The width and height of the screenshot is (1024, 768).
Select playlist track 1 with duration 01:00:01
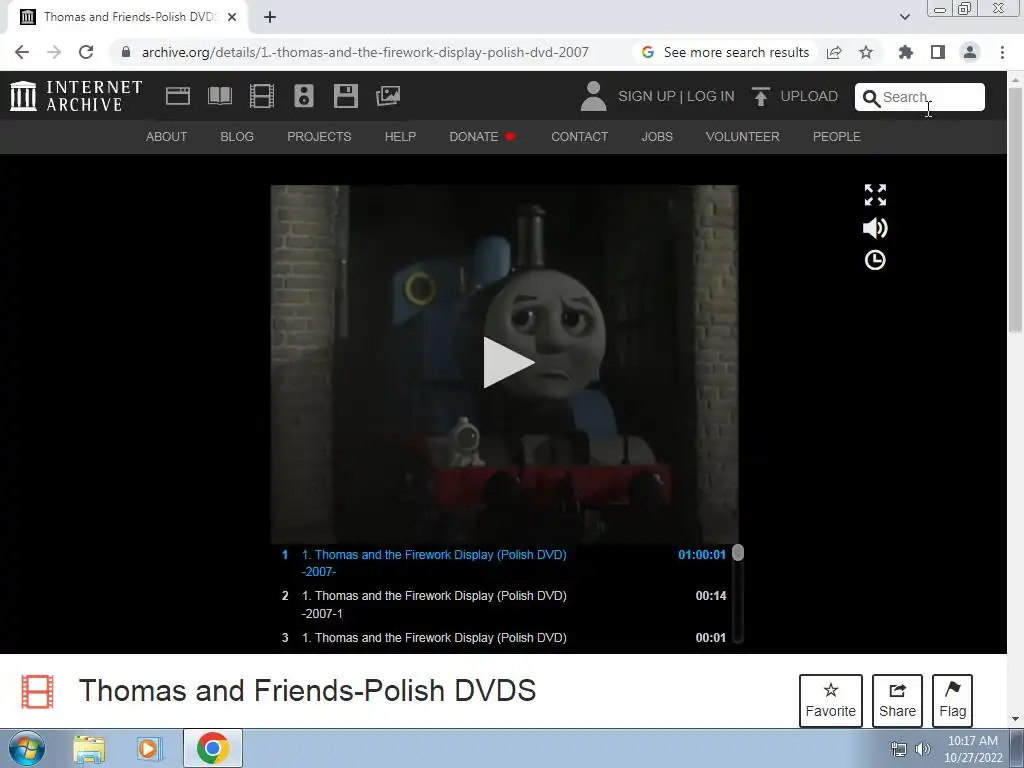coord(503,563)
